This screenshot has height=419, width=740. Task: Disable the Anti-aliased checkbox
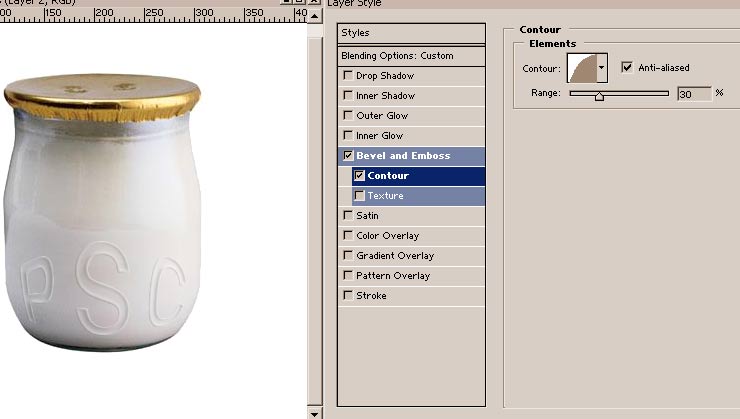pos(627,67)
